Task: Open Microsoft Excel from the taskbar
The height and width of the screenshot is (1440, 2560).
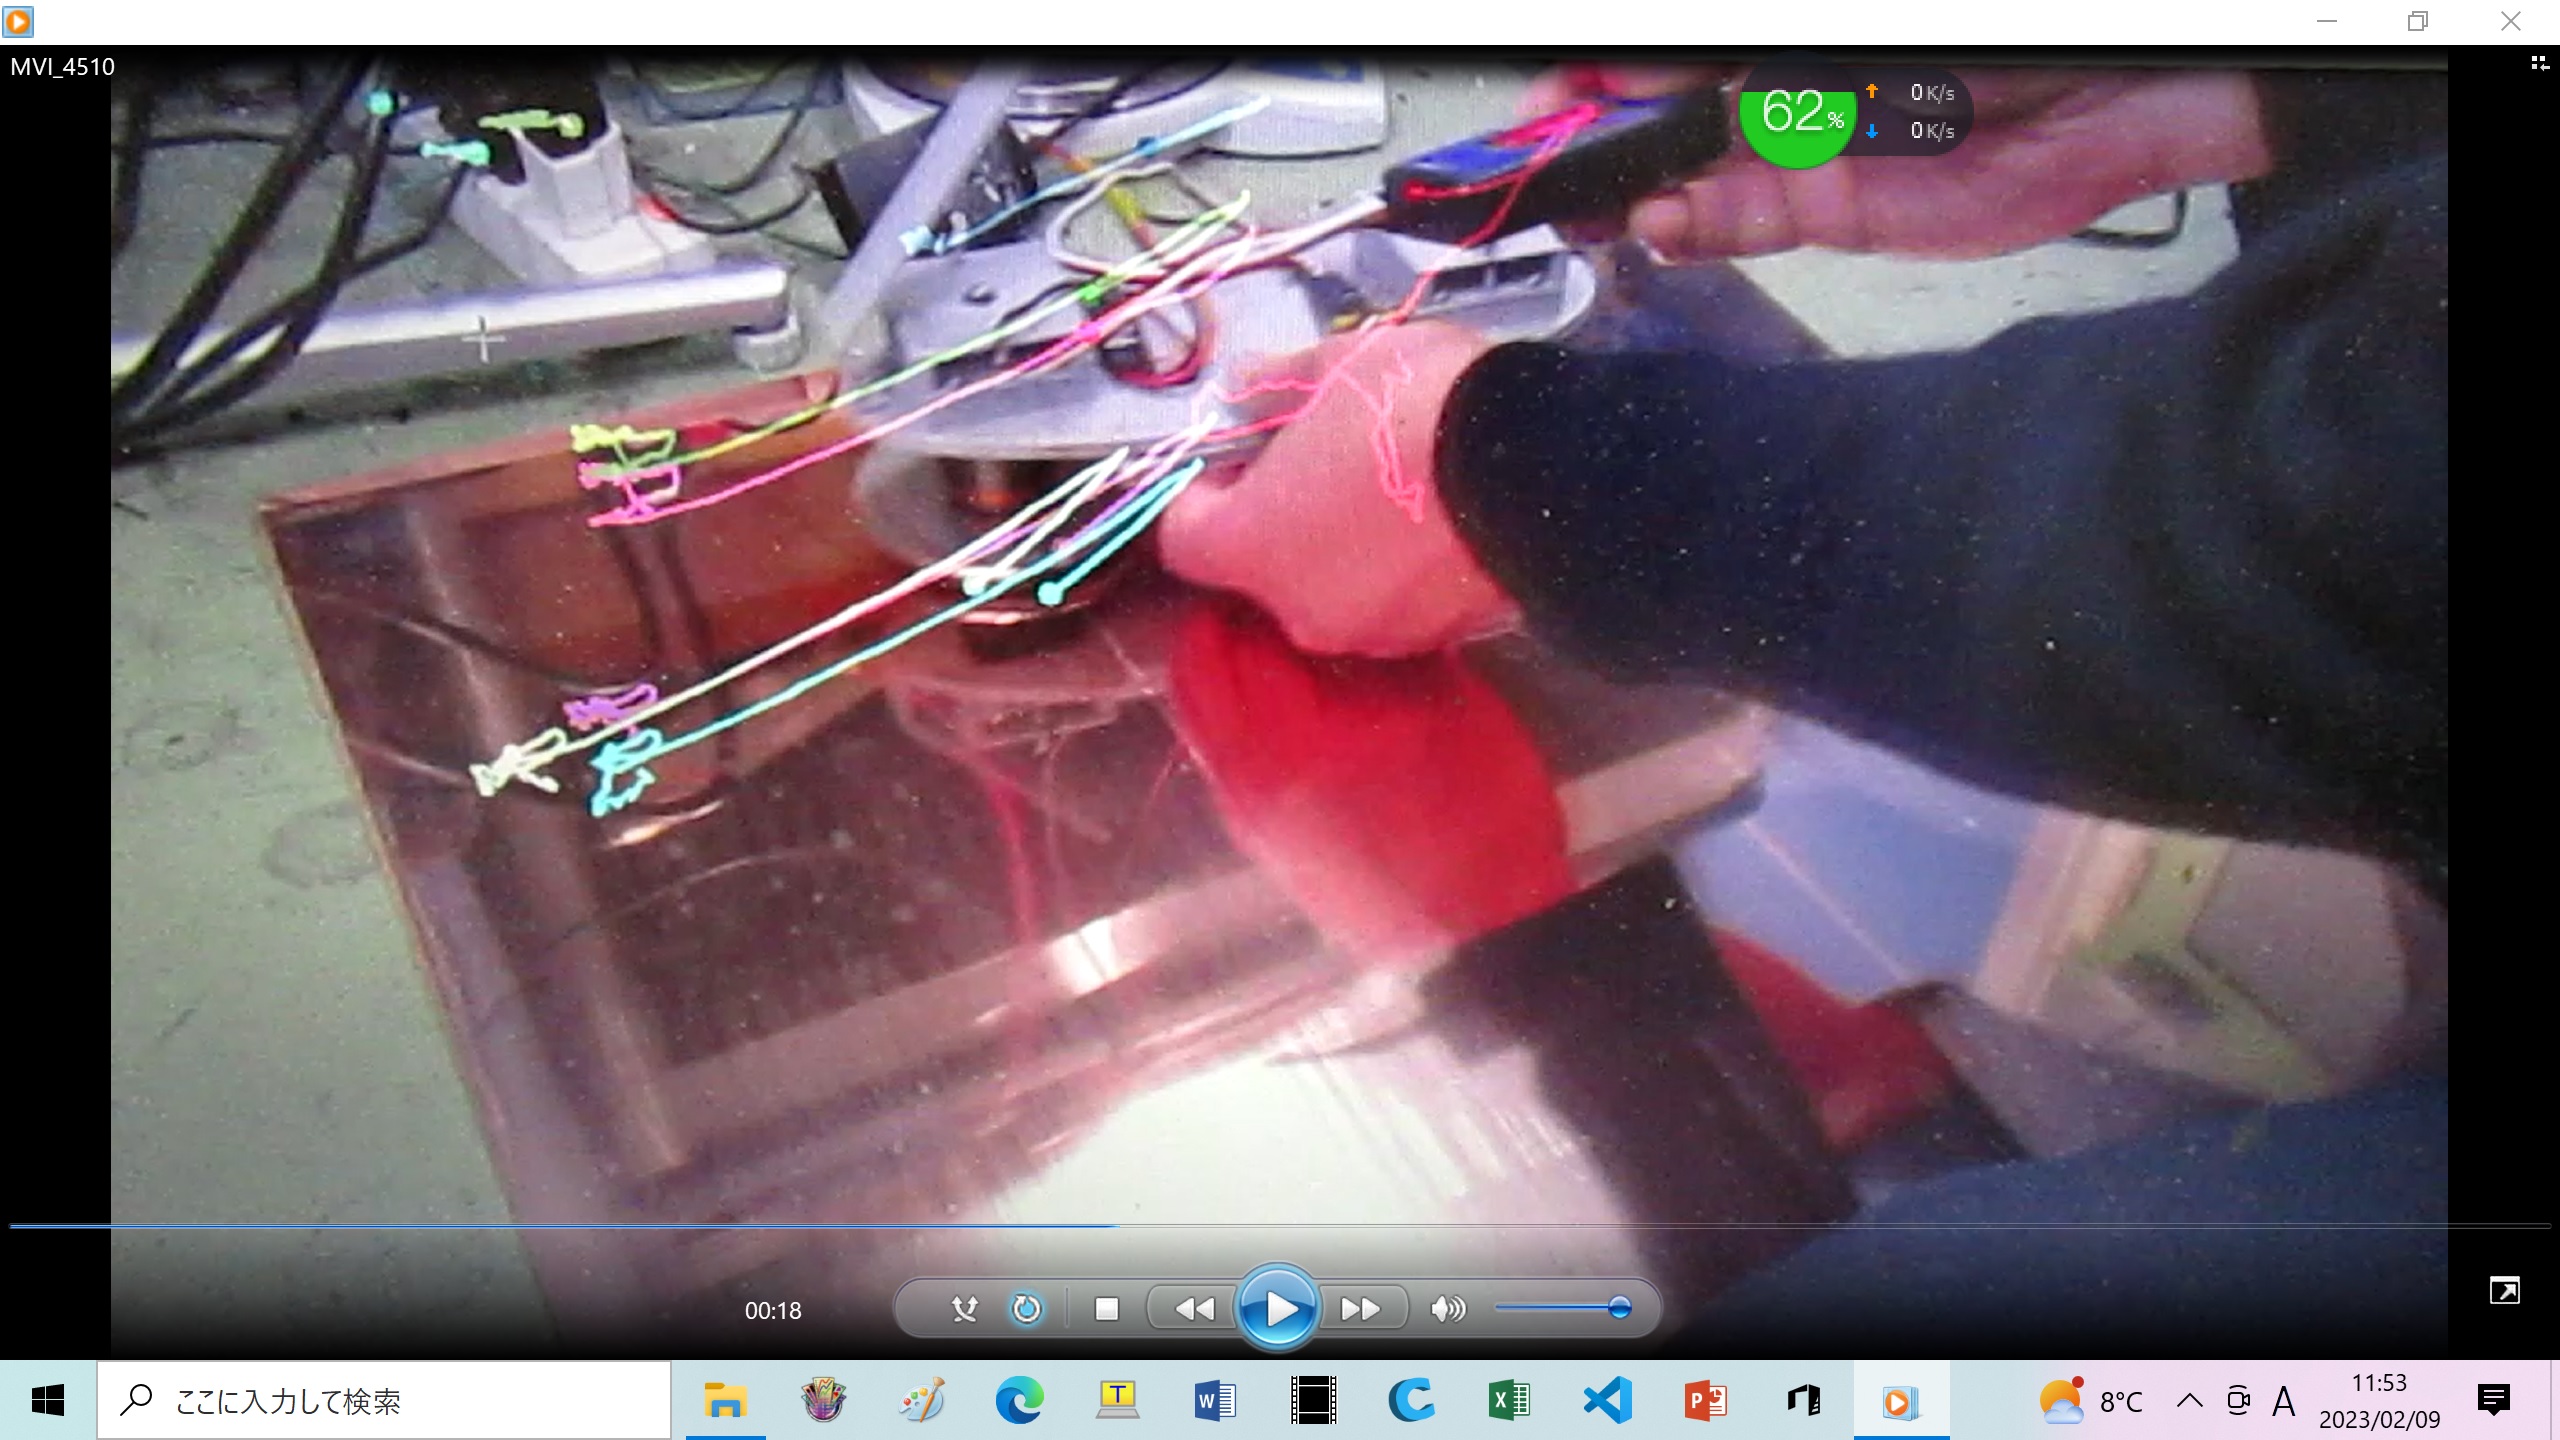Action: [1509, 1400]
